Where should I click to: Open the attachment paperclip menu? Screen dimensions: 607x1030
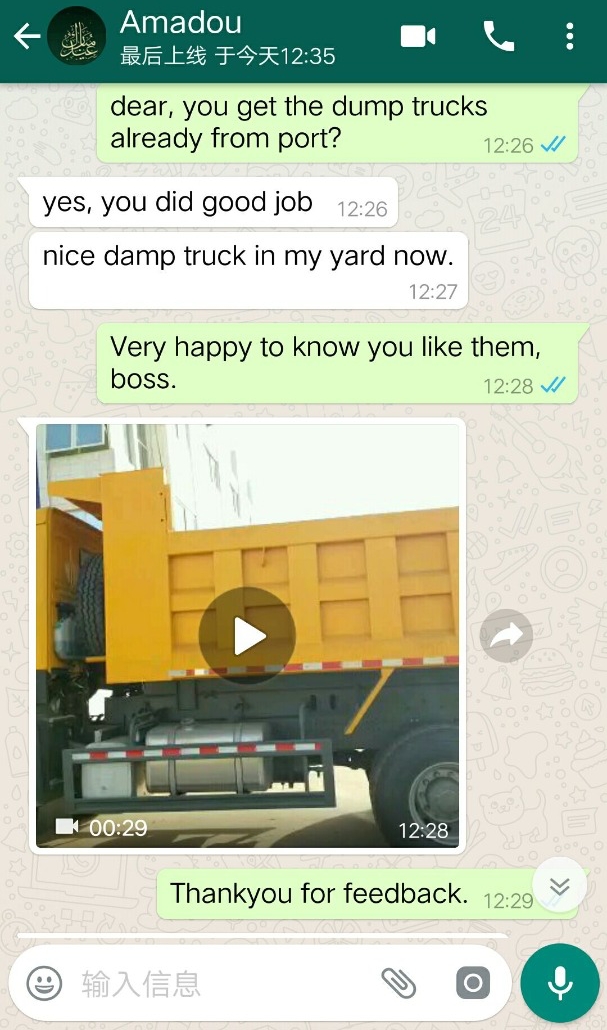(x=399, y=983)
